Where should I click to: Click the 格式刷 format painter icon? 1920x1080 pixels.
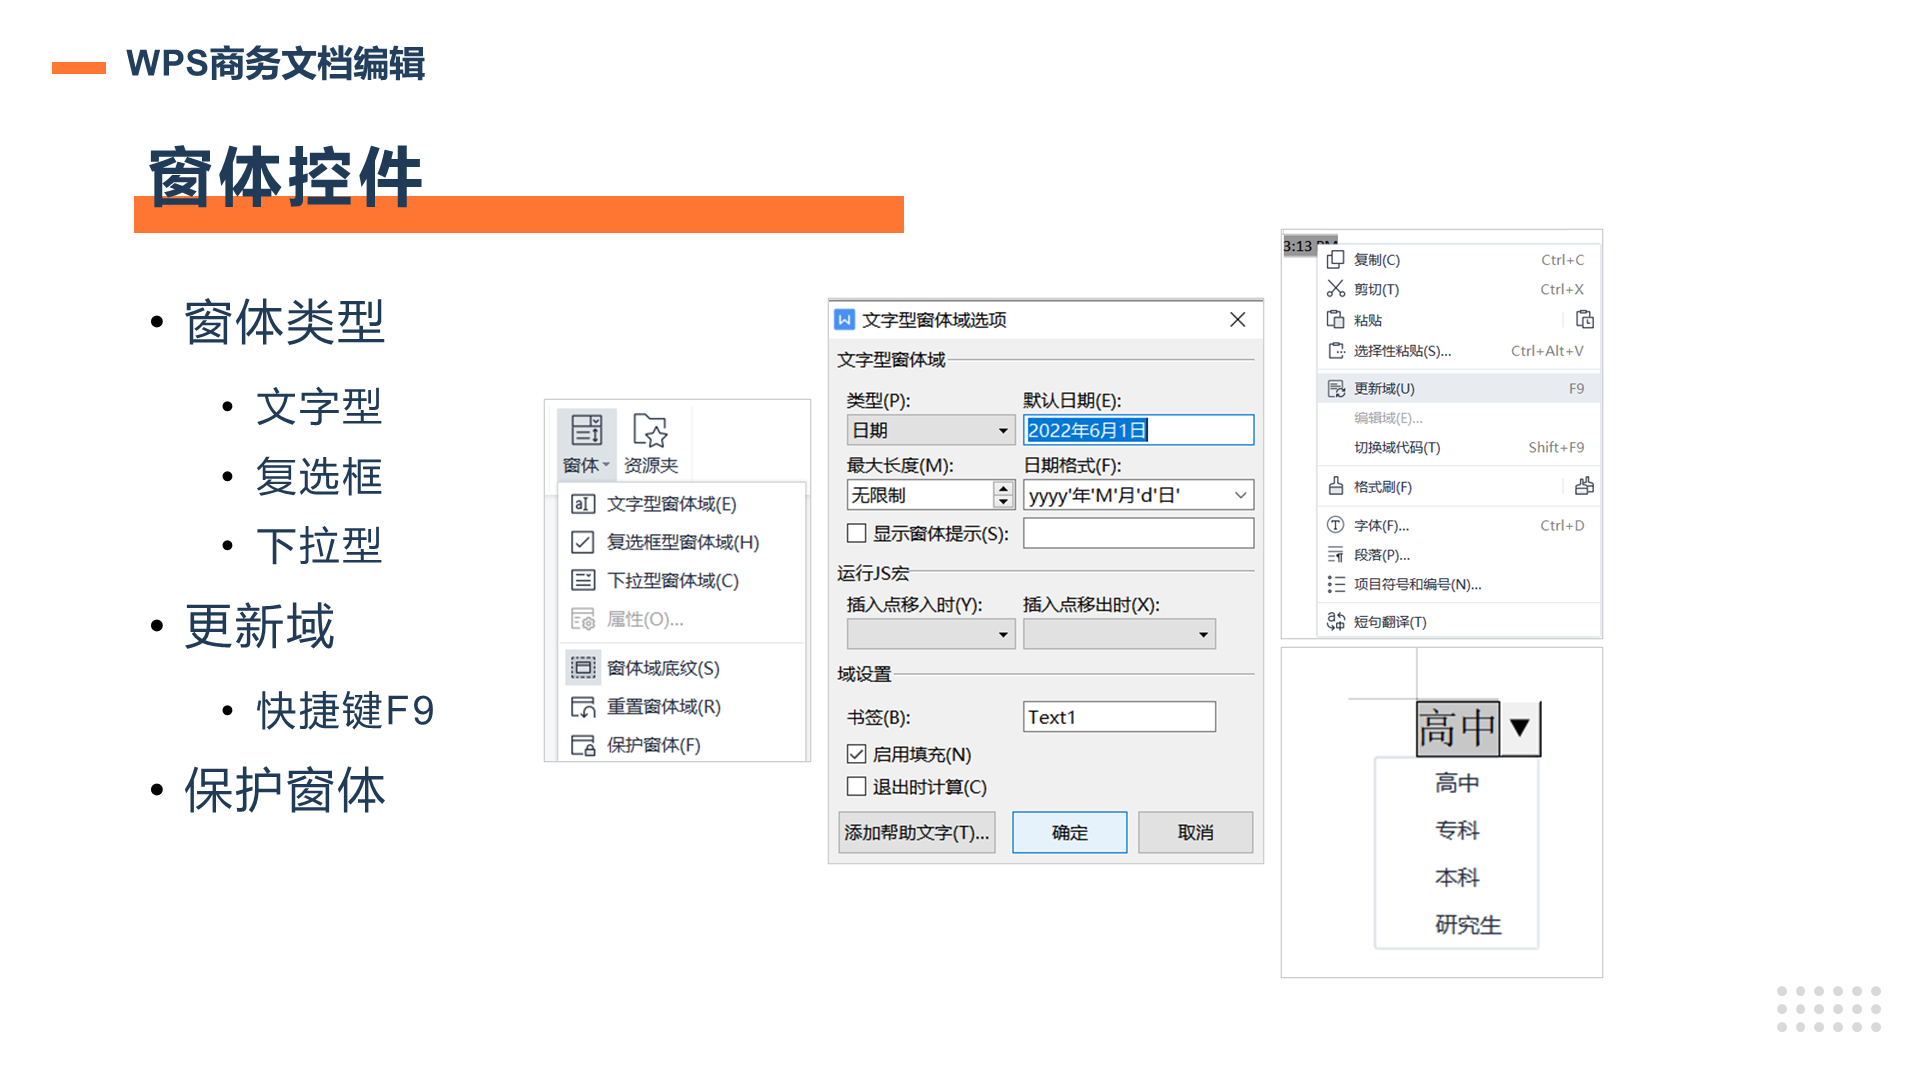pos(1336,487)
